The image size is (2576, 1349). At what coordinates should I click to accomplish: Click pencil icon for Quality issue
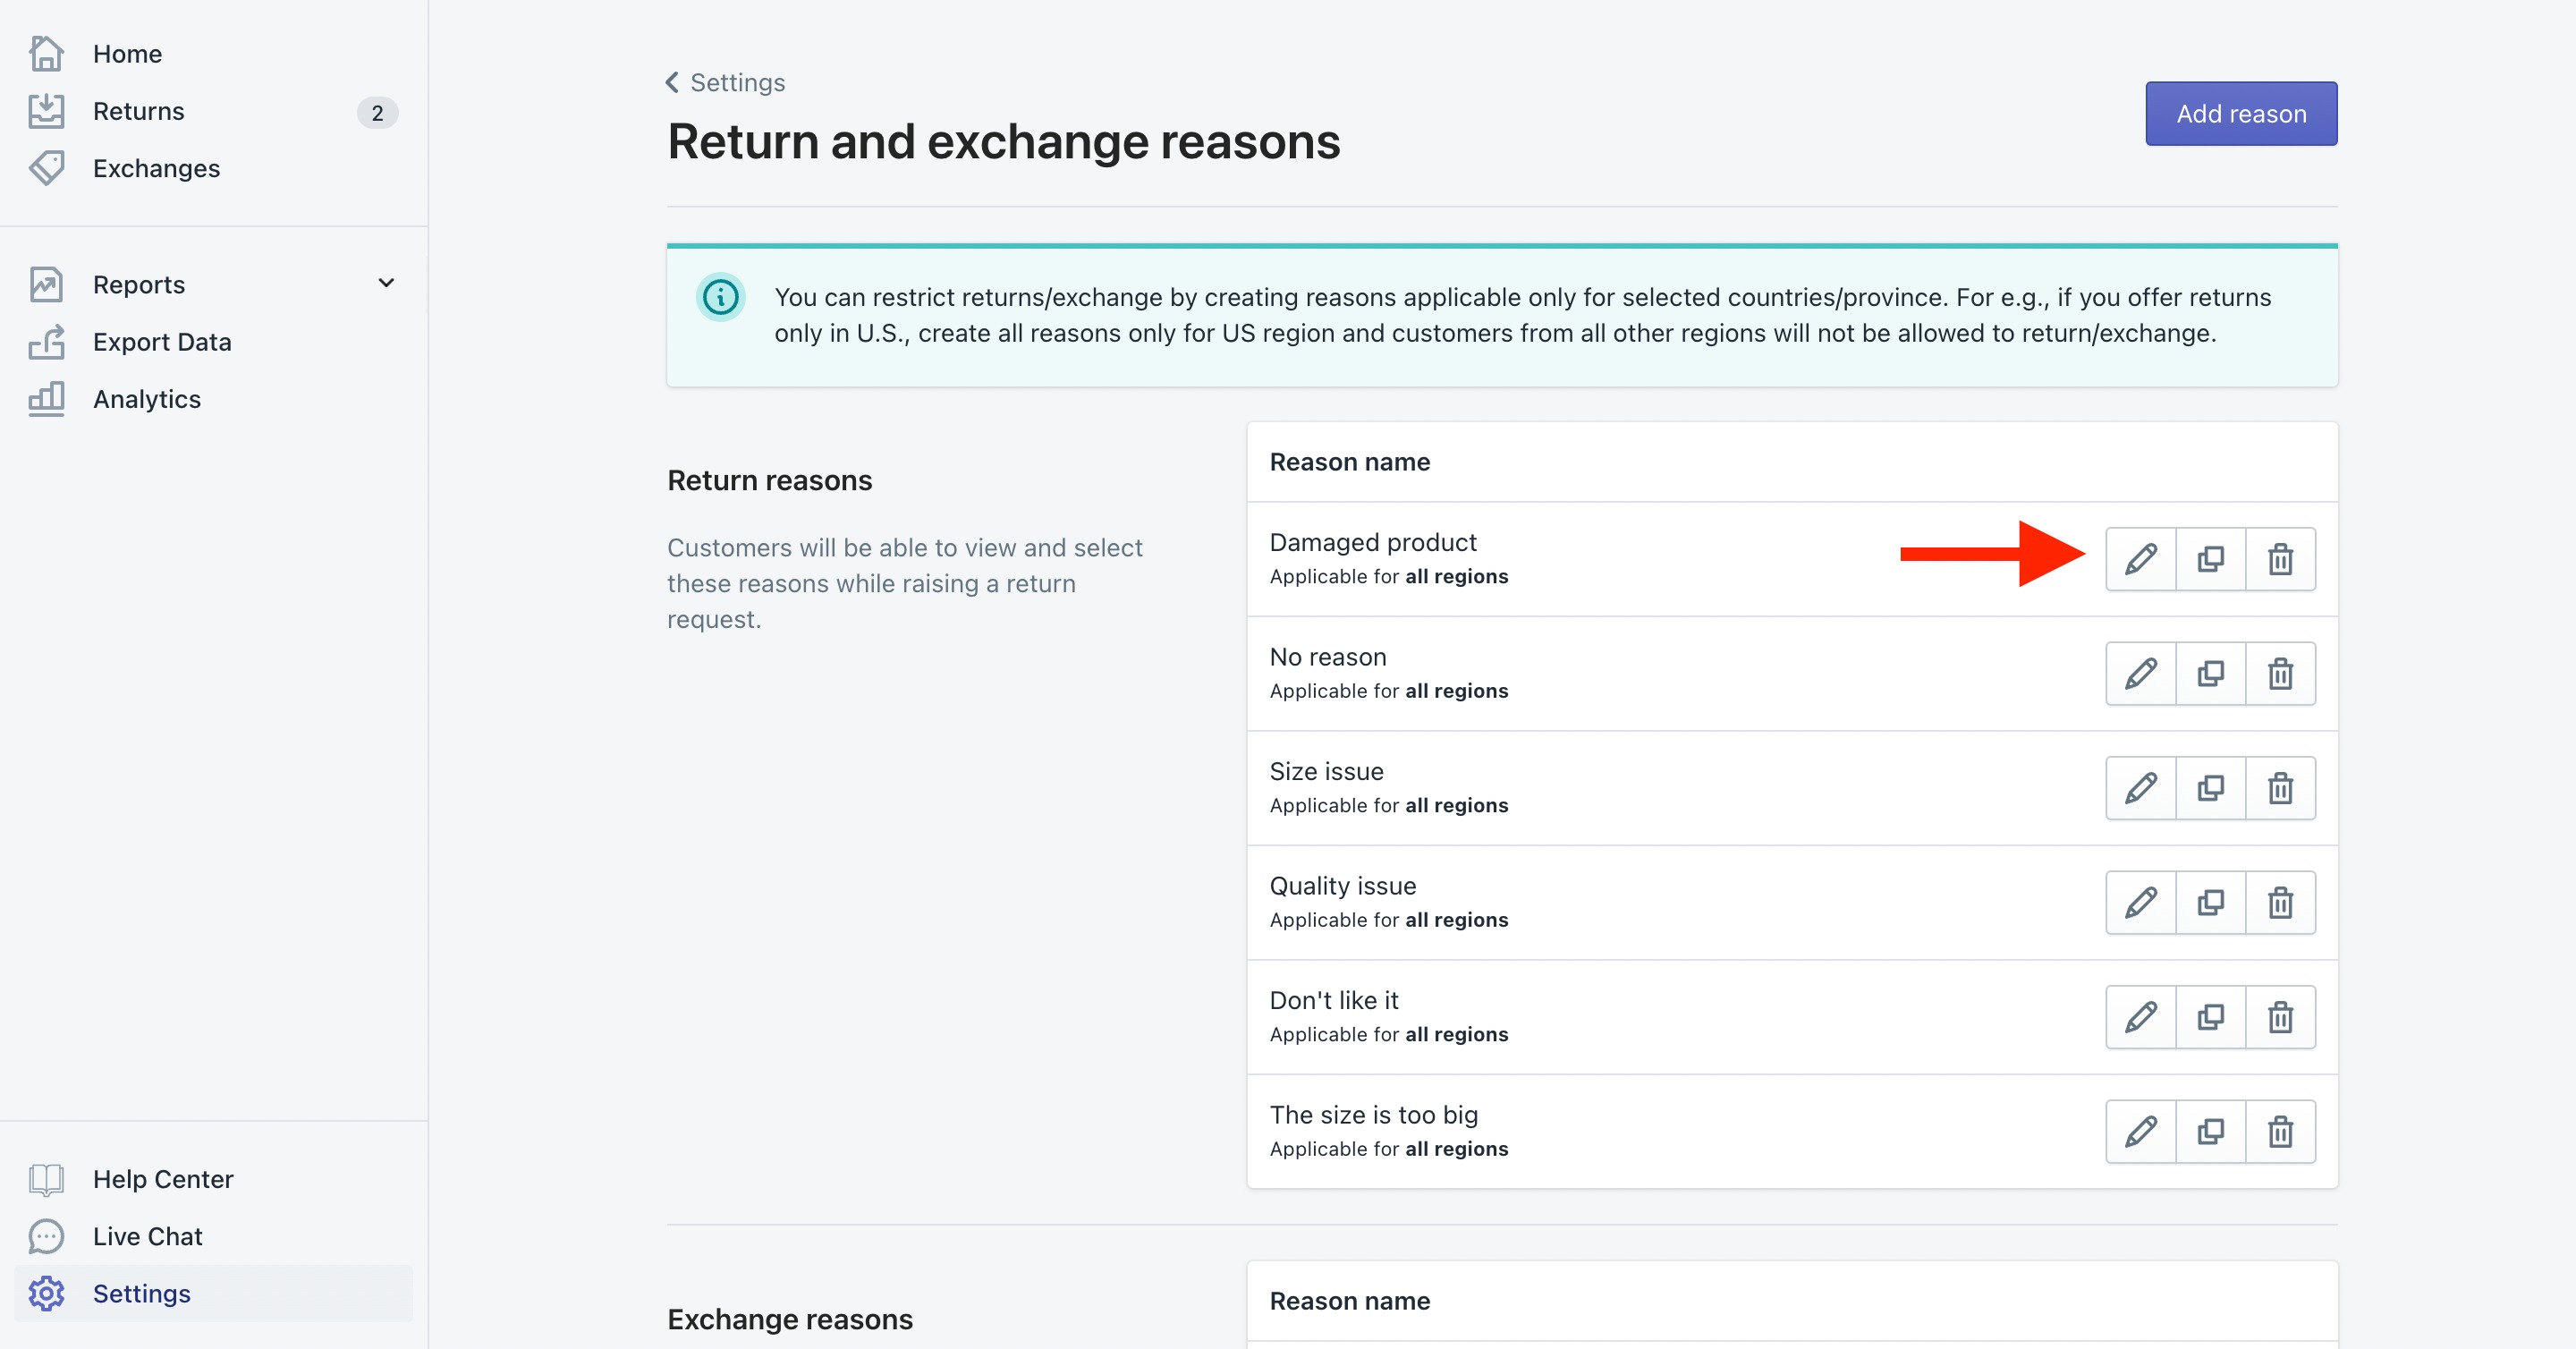point(2140,903)
